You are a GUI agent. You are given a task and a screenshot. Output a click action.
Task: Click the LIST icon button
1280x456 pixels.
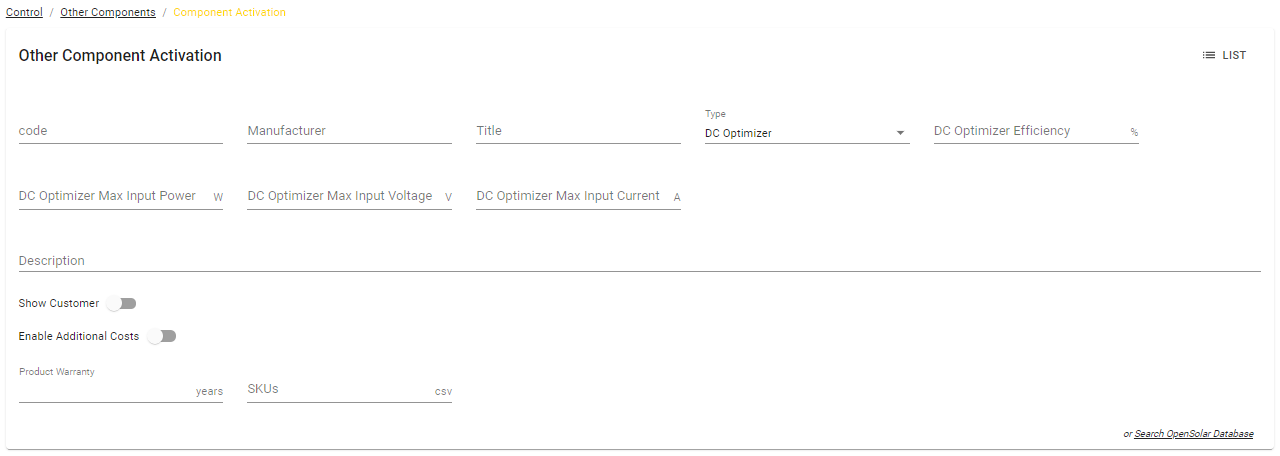(1224, 56)
